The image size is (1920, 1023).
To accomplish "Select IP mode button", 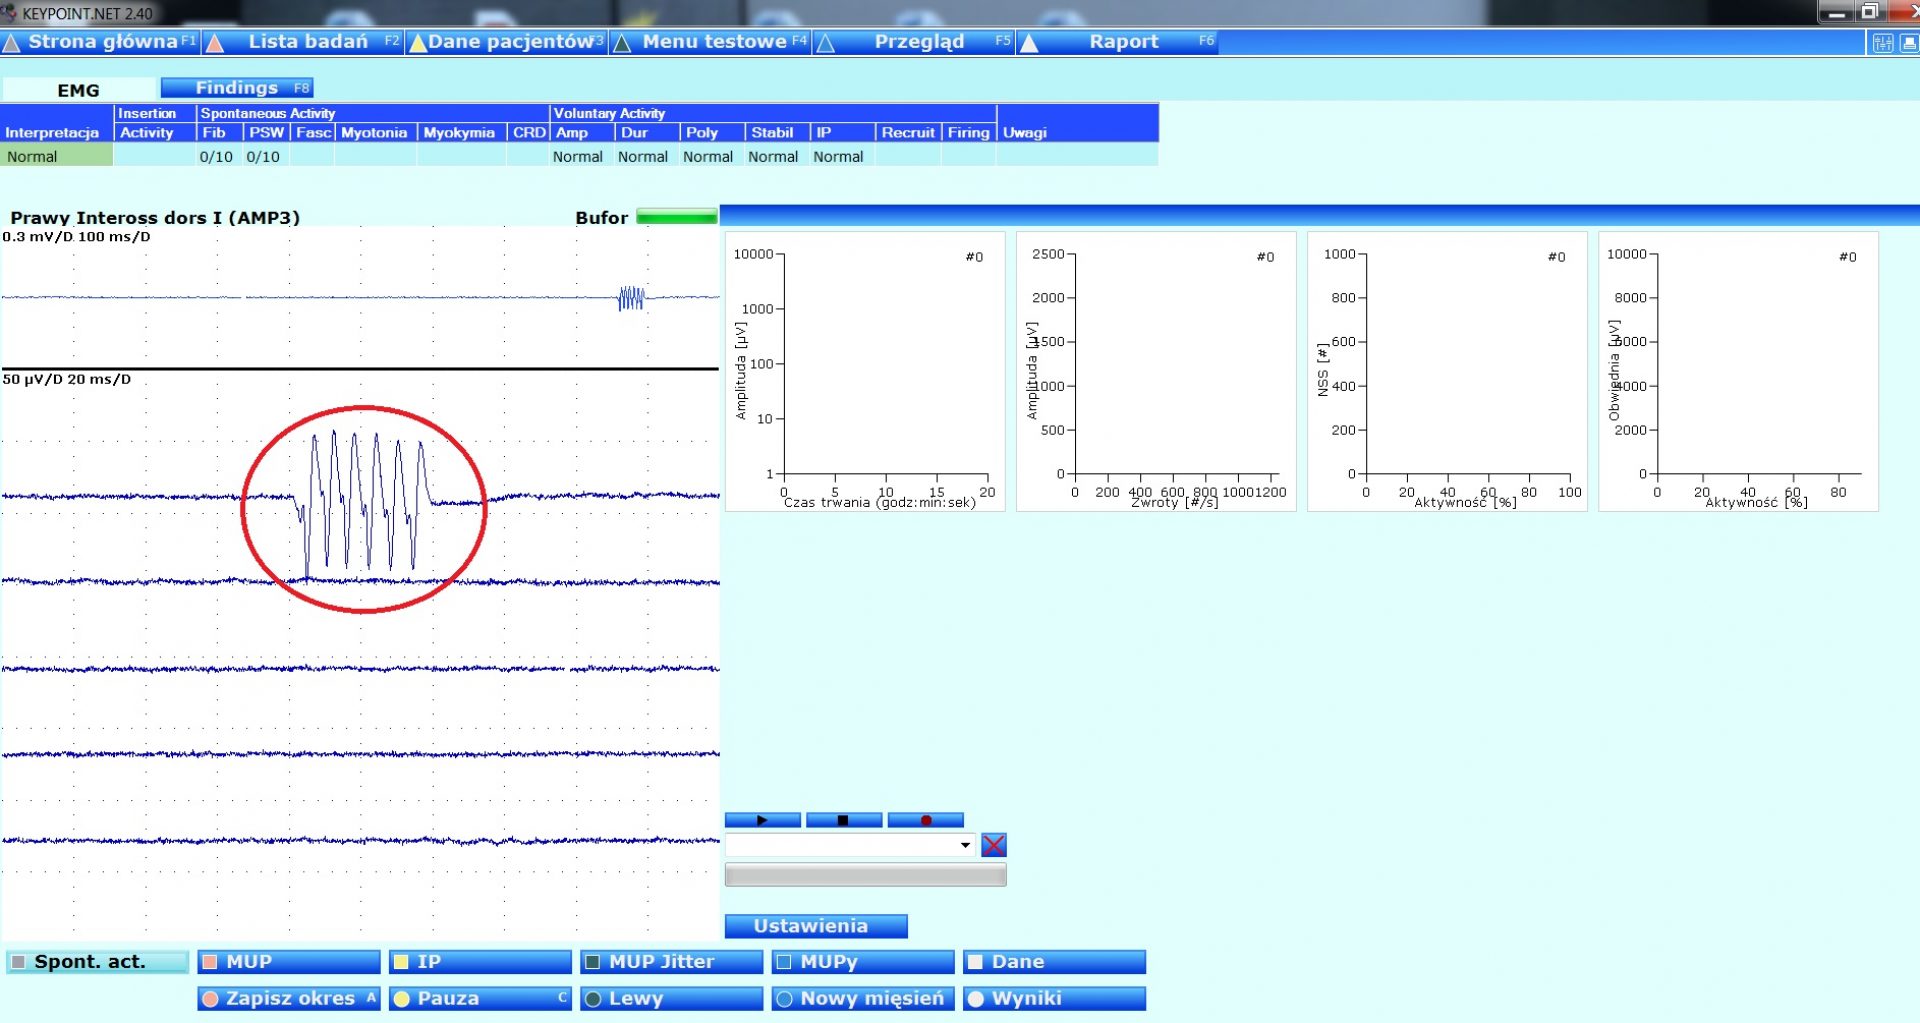I will pyautogui.click(x=480, y=962).
